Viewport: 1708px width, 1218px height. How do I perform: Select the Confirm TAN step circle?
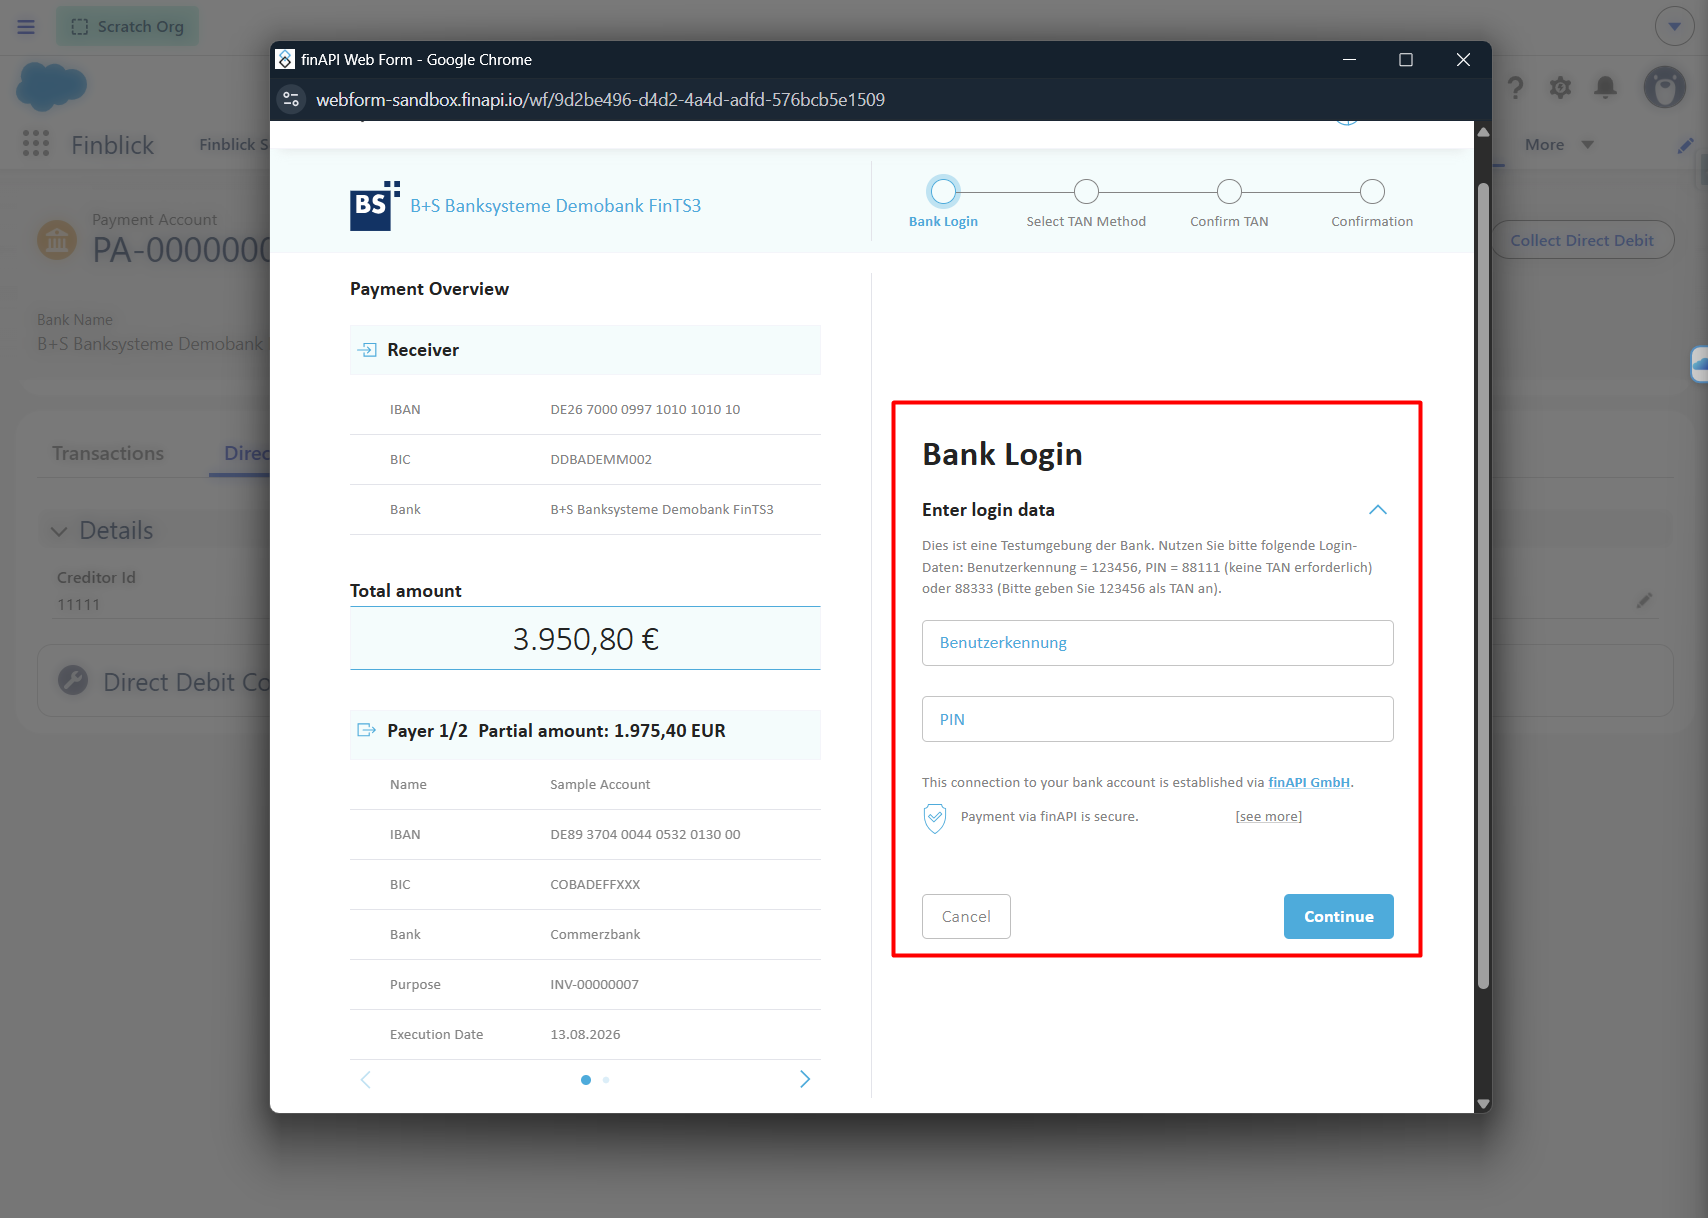pos(1229,191)
